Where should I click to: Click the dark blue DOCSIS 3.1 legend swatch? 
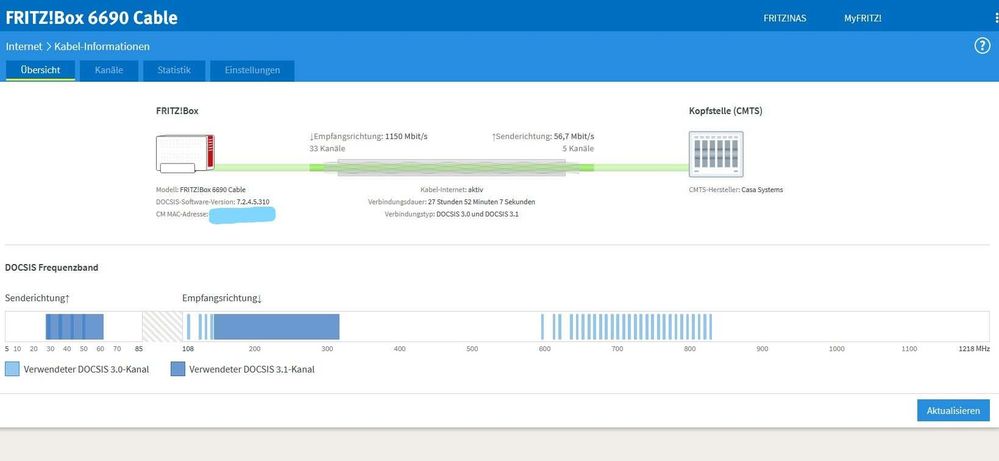pos(178,369)
